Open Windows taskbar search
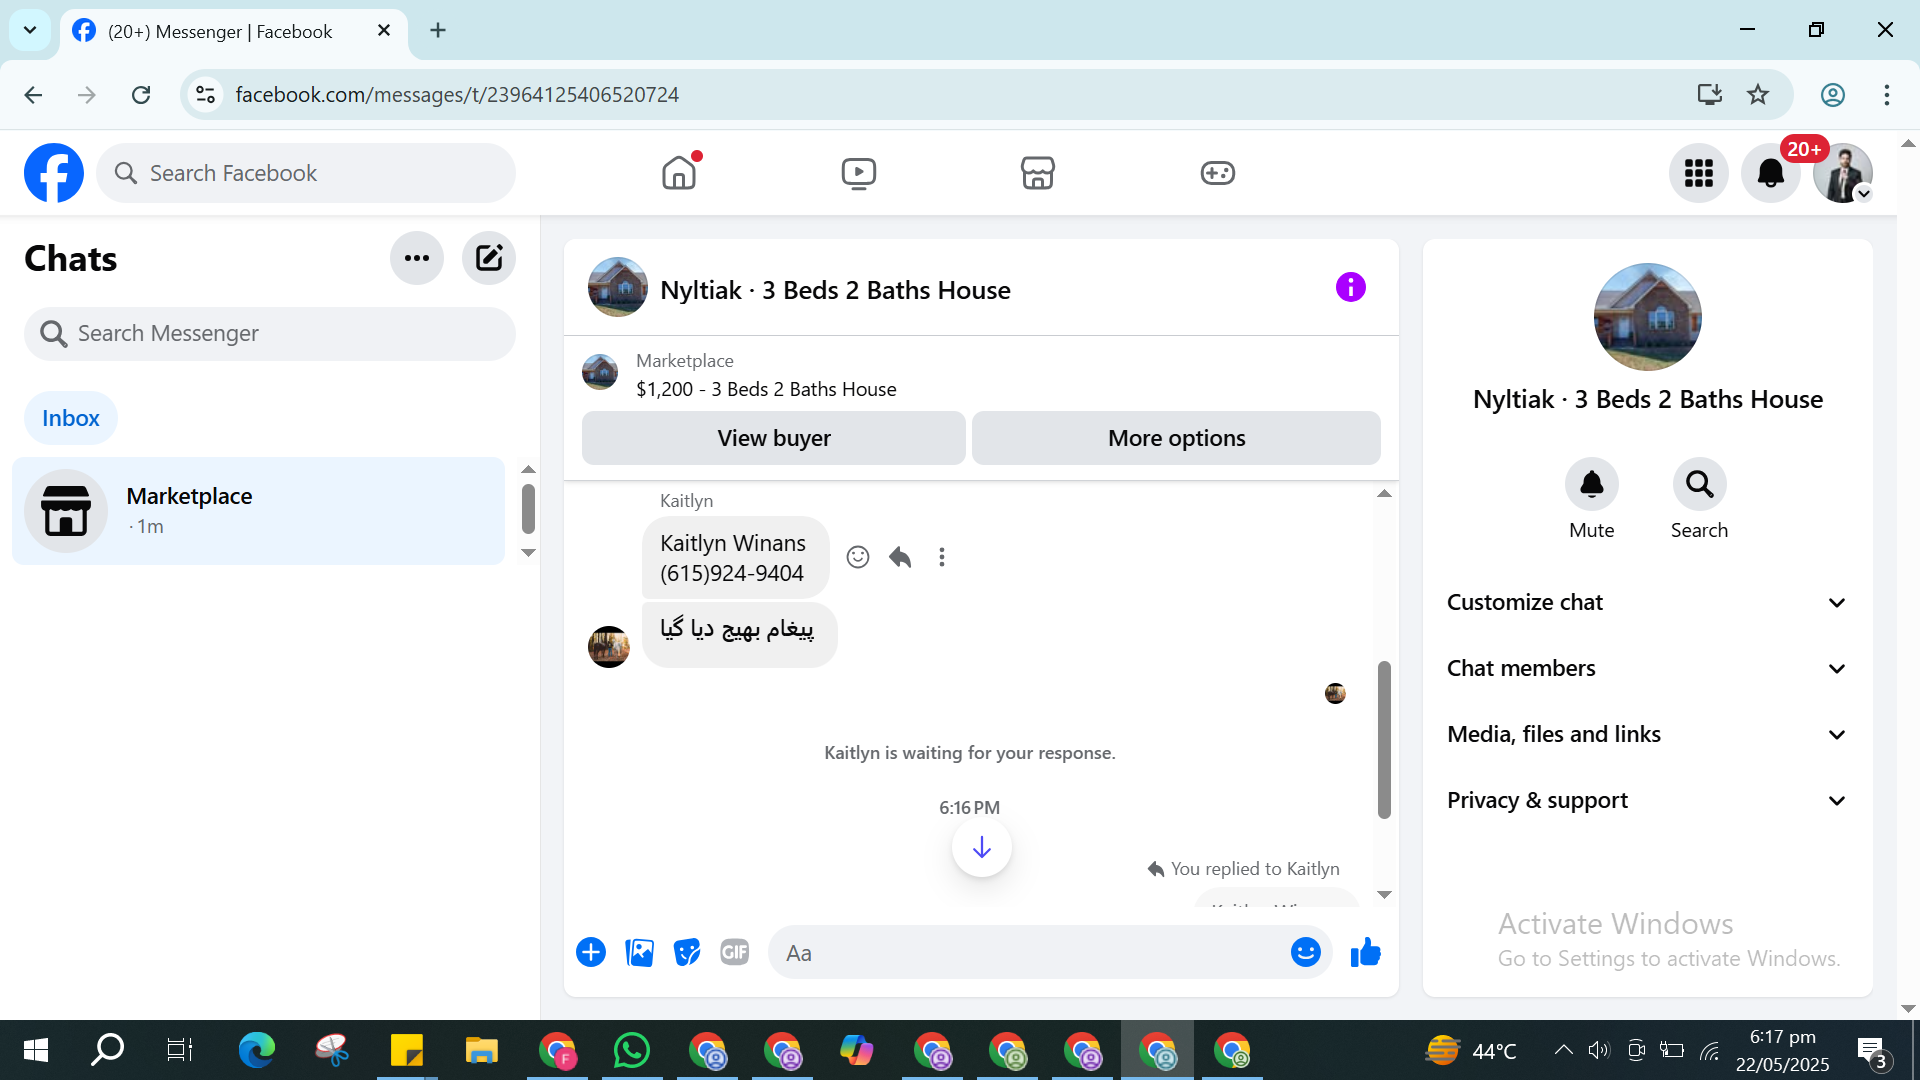The image size is (1920, 1080). [108, 1051]
